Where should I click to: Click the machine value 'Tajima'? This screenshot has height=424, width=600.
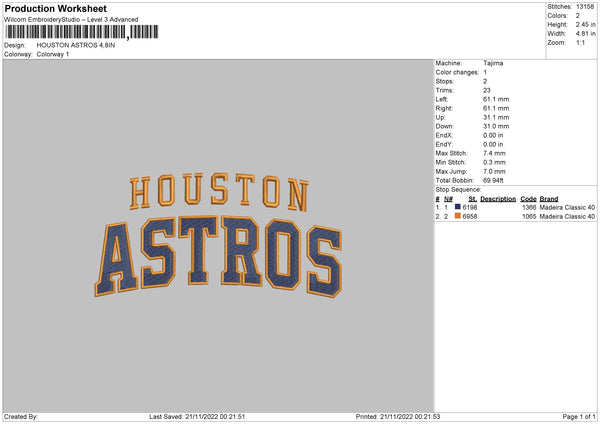(x=493, y=63)
